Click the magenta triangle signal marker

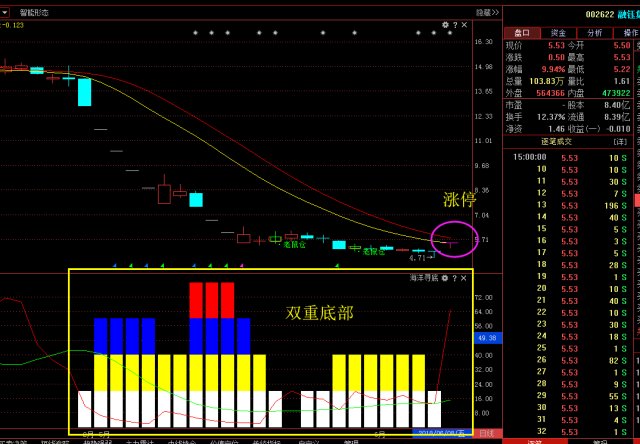pos(242,266)
